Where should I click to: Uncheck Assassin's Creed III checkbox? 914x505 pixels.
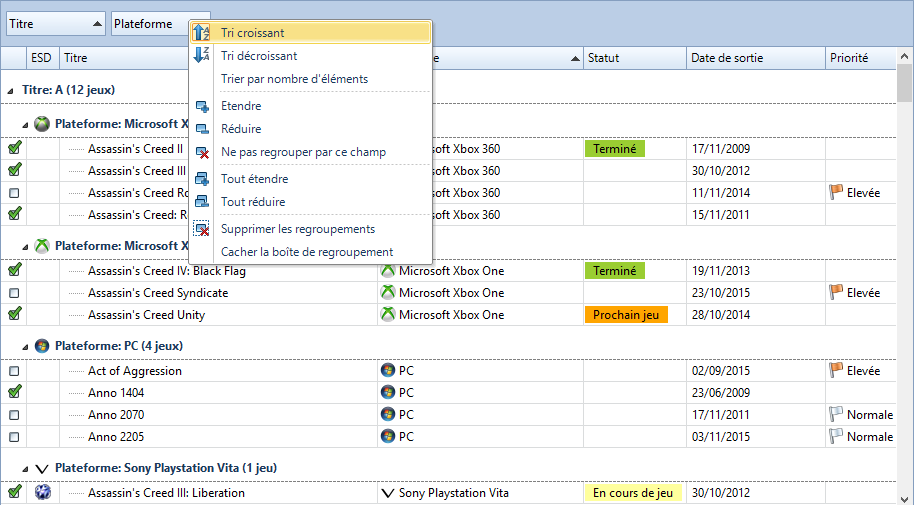15,170
